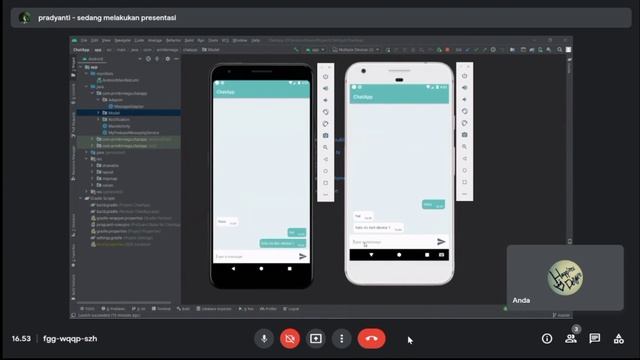Screen dimensions: 640x360
Task: Click overview square on right emulator toolbar
Action: click(x=464, y=182)
